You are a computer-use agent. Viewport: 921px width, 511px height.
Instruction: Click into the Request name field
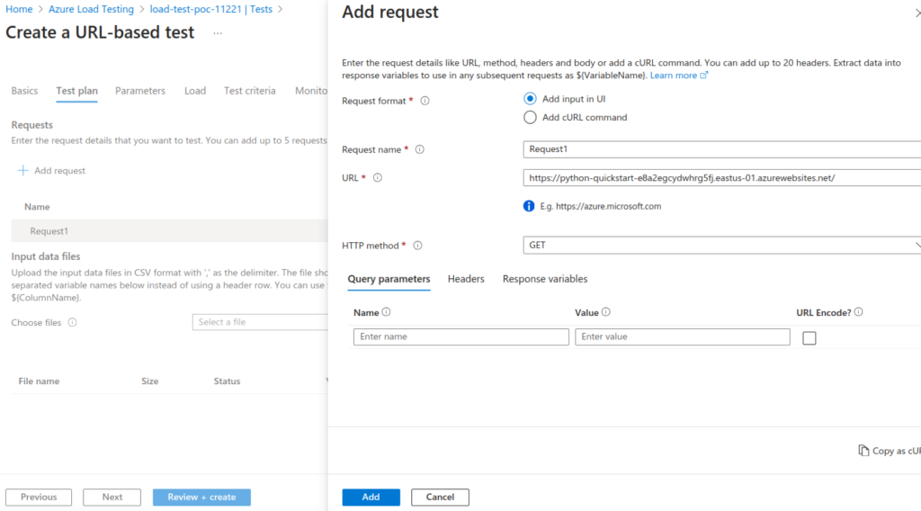(722, 149)
